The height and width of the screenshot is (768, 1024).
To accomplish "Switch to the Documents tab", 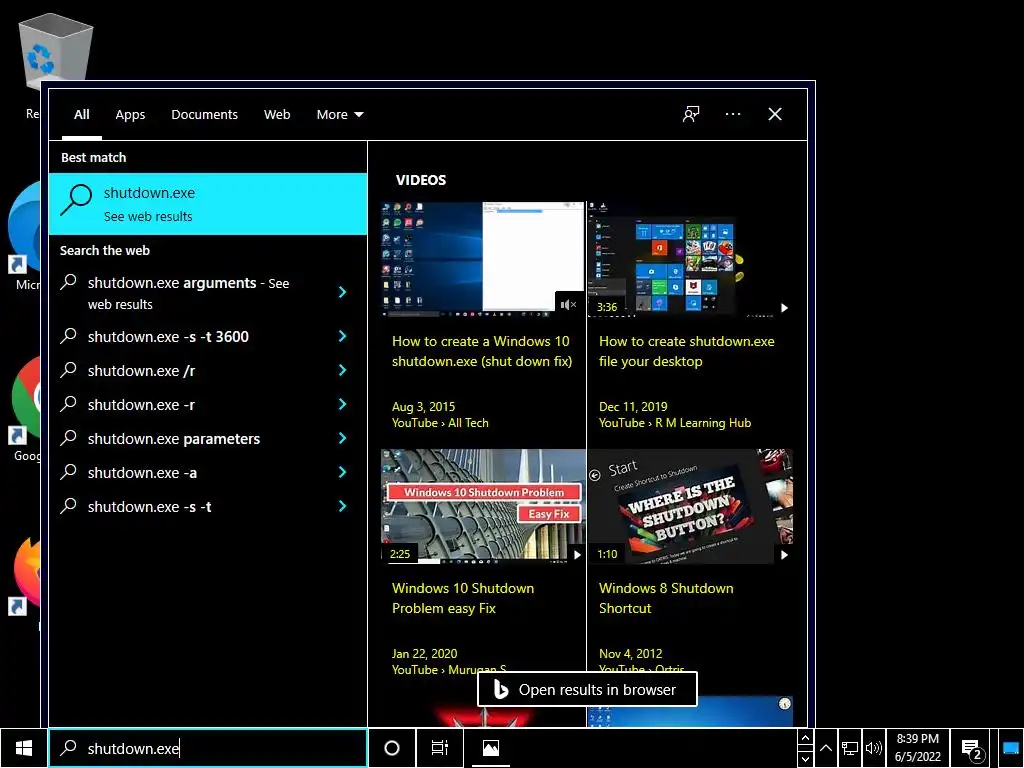I will pos(204,114).
